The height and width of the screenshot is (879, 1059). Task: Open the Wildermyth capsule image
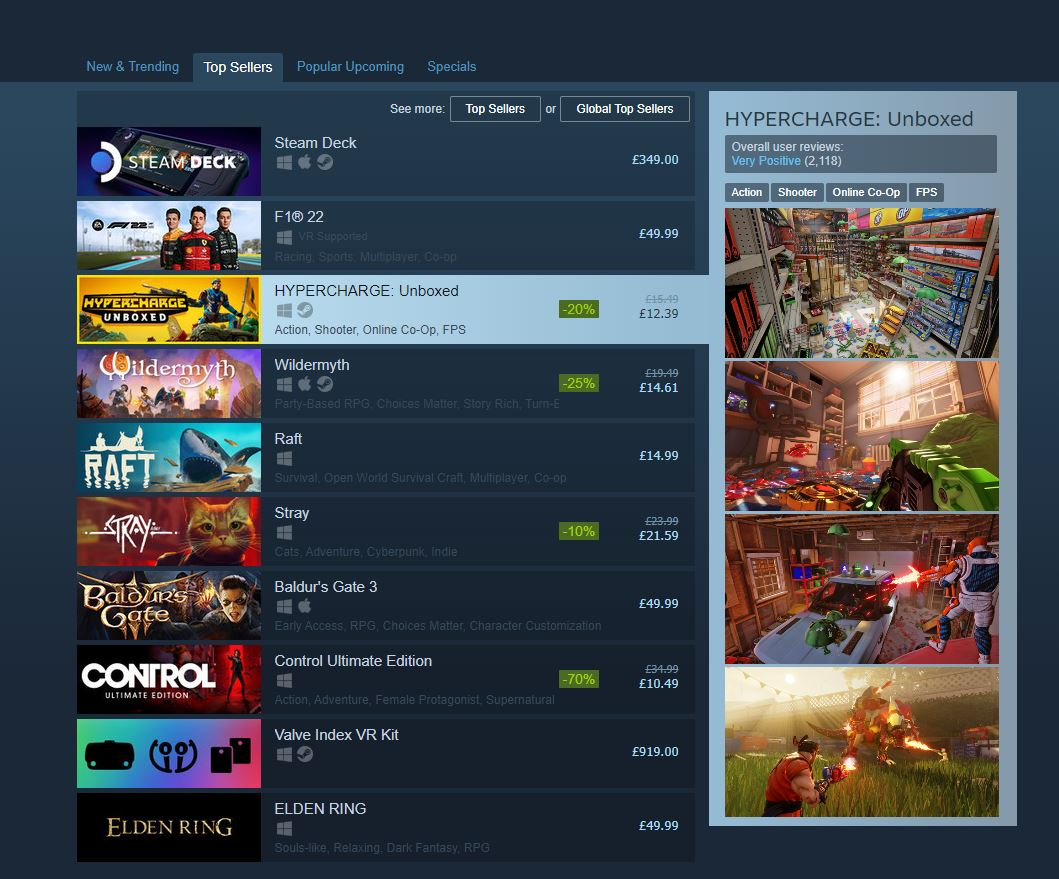(169, 383)
